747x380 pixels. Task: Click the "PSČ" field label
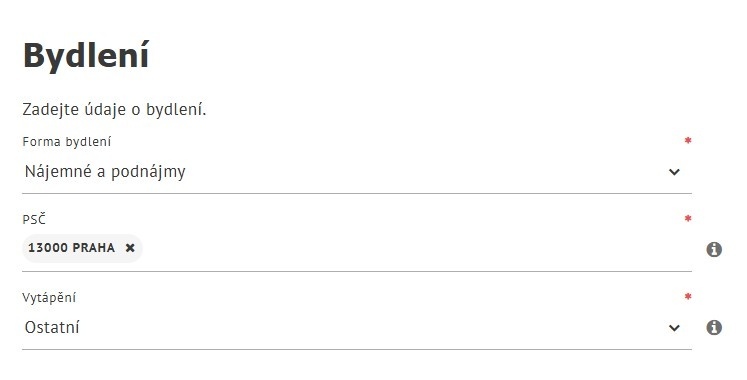click(34, 220)
